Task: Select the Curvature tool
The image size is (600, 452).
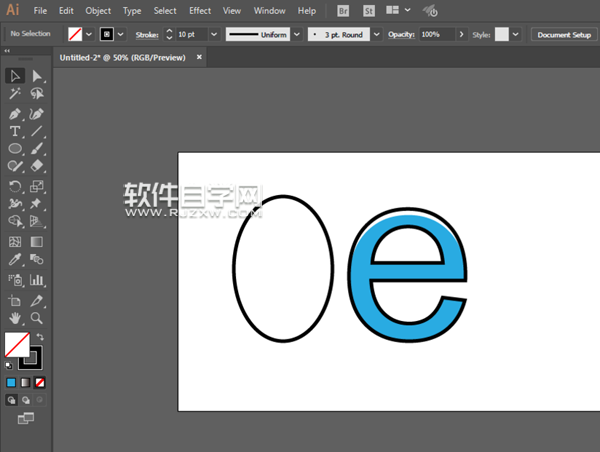Action: point(37,114)
